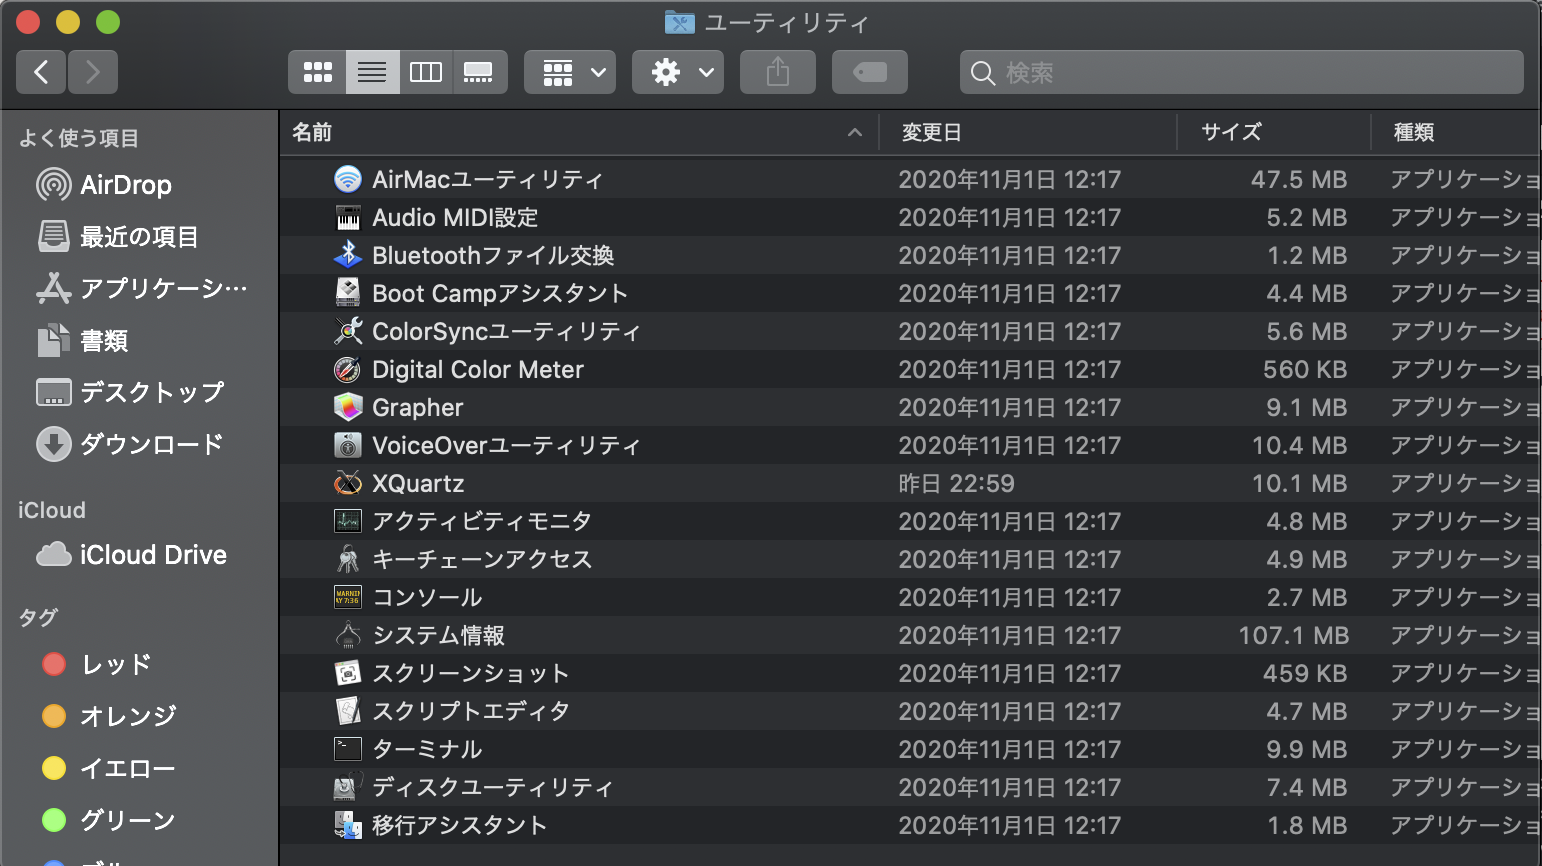The image size is (1542, 866).
Task: Click the ColorSyncユーティリティ icon
Action: tap(347, 331)
